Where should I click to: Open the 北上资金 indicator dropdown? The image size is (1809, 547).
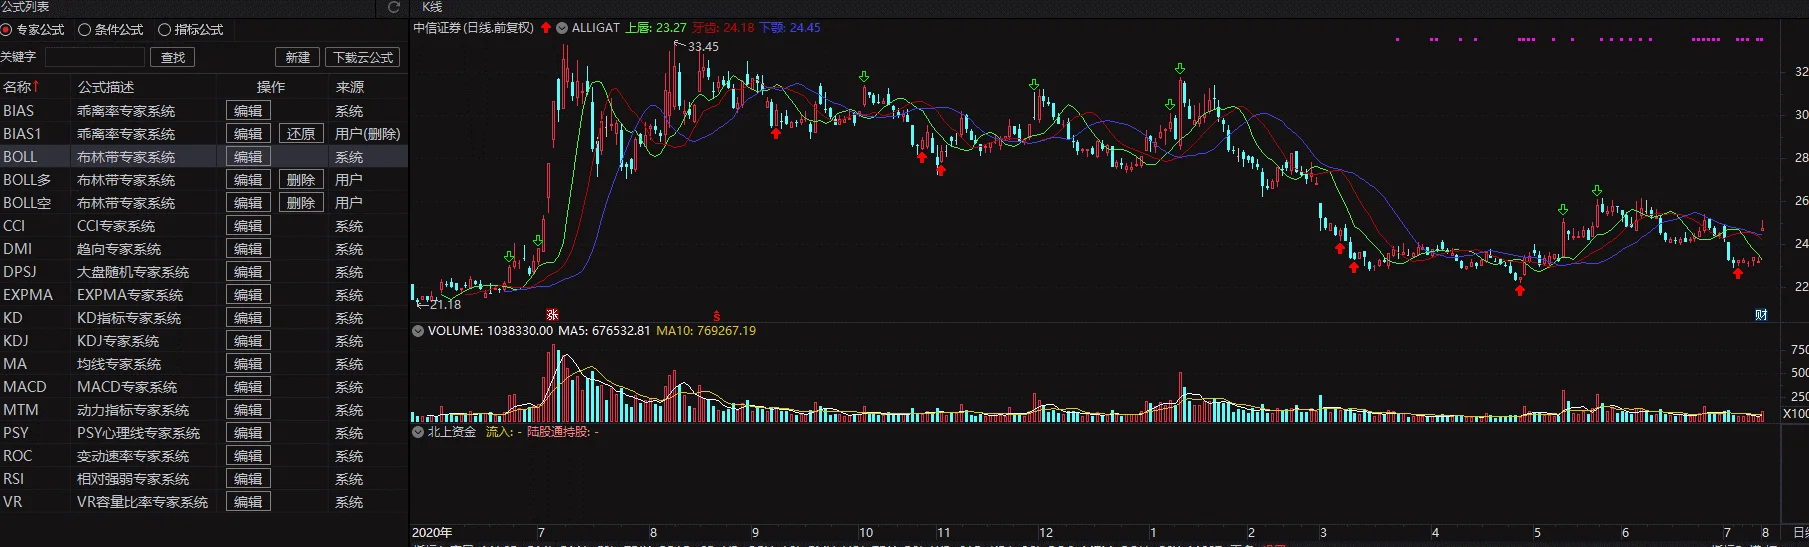coord(418,432)
